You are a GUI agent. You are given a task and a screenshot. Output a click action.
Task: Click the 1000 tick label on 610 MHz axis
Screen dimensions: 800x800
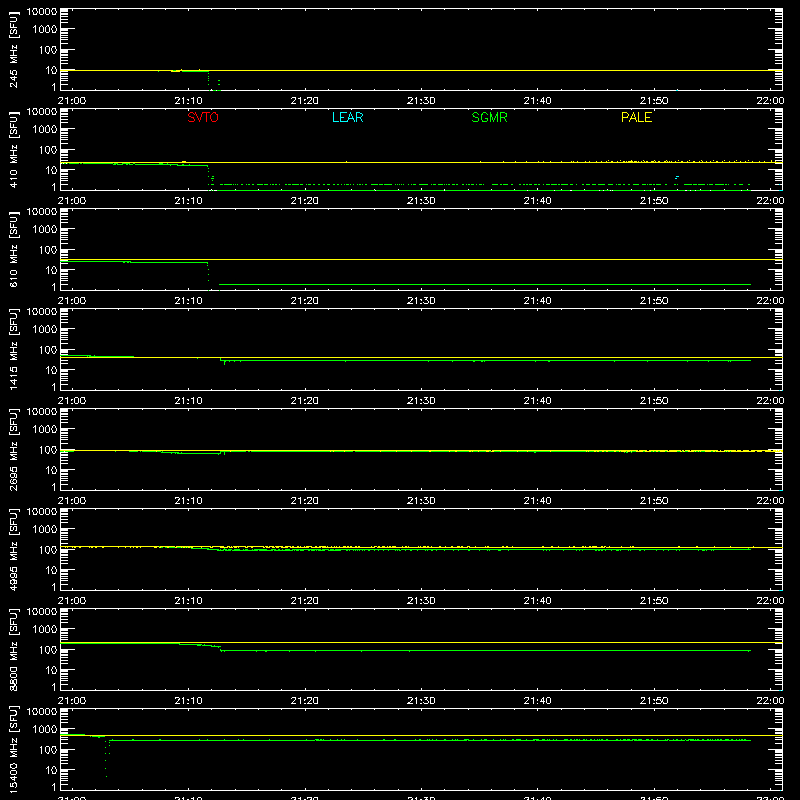45,229
